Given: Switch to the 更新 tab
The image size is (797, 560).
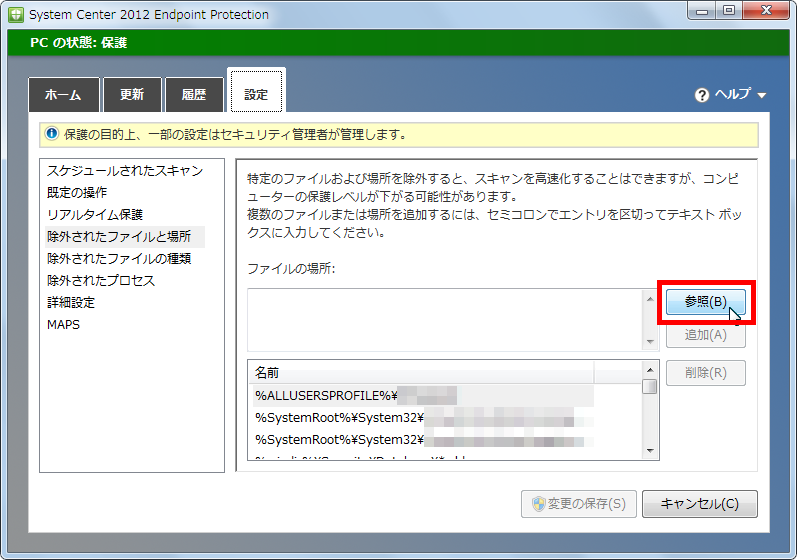Looking at the screenshot, I should (132, 95).
